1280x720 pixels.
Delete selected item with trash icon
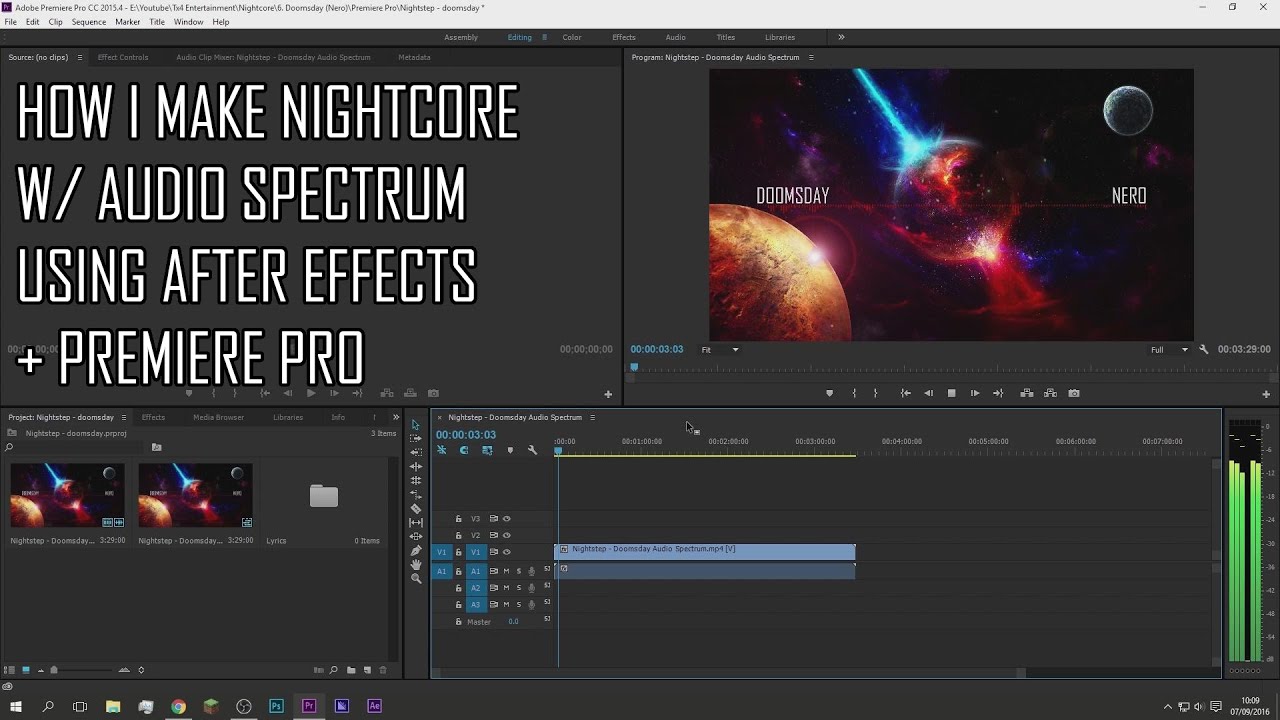[382, 670]
